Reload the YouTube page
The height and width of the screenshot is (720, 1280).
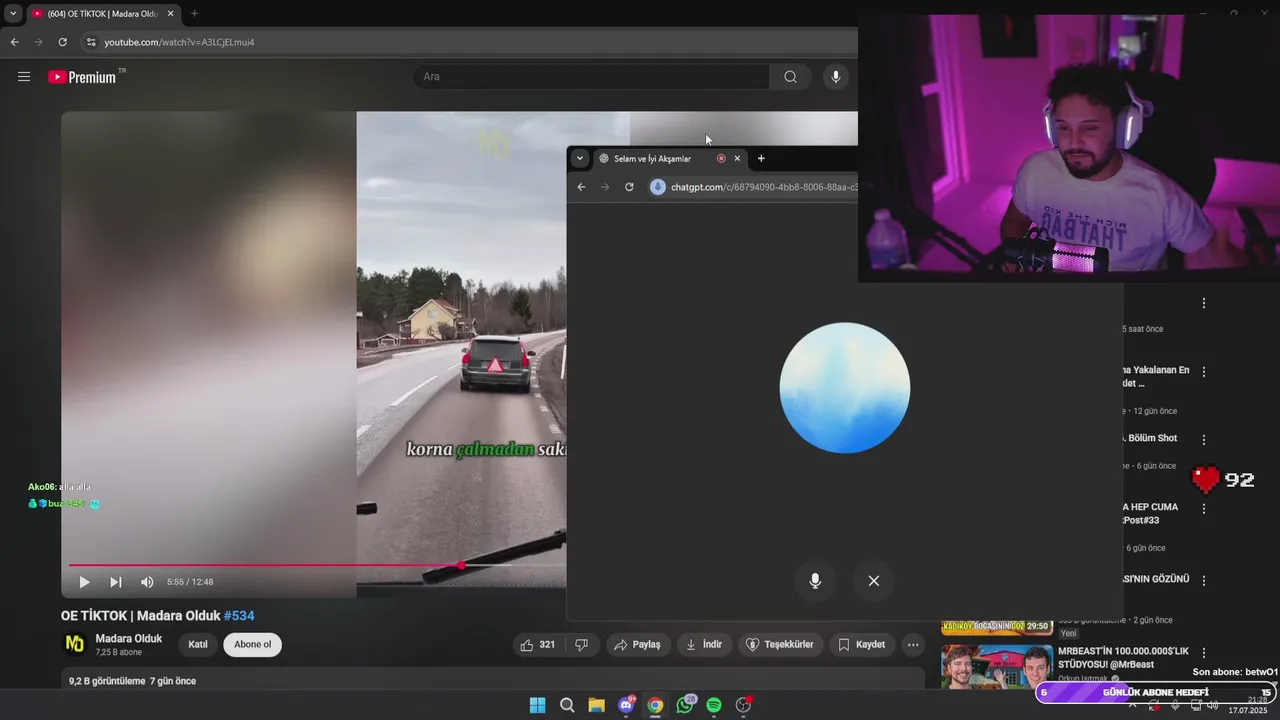point(62,42)
